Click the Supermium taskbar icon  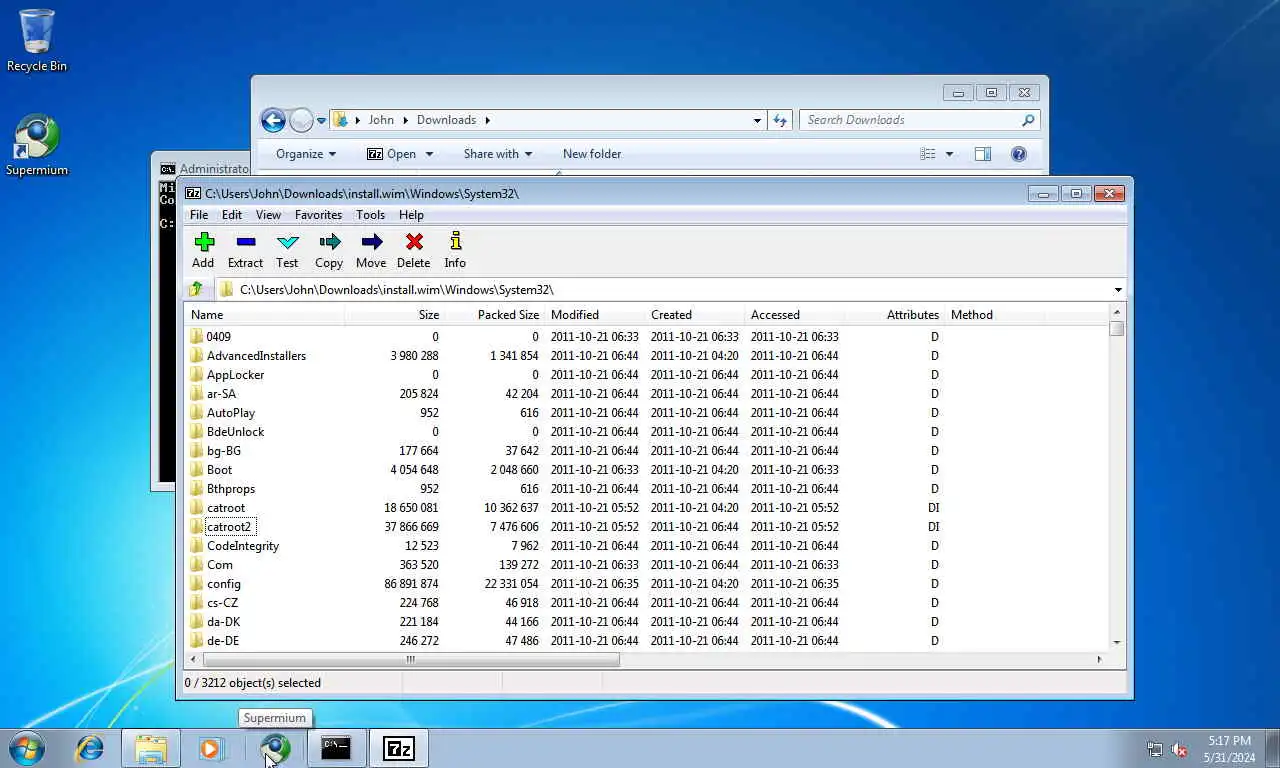[x=275, y=748]
